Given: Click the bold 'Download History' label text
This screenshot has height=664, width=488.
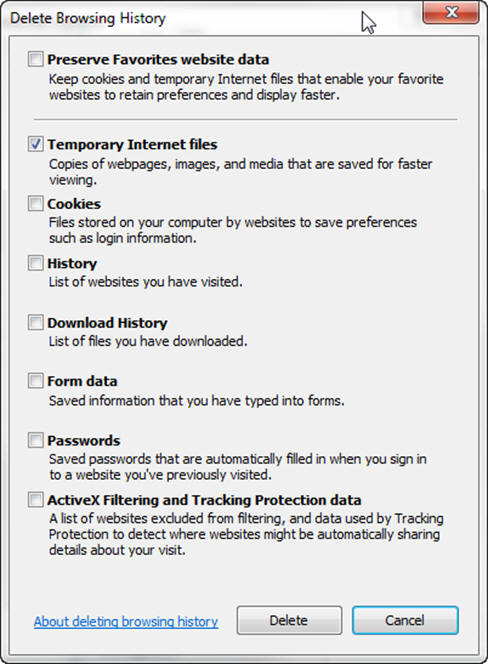Looking at the screenshot, I should click(107, 323).
